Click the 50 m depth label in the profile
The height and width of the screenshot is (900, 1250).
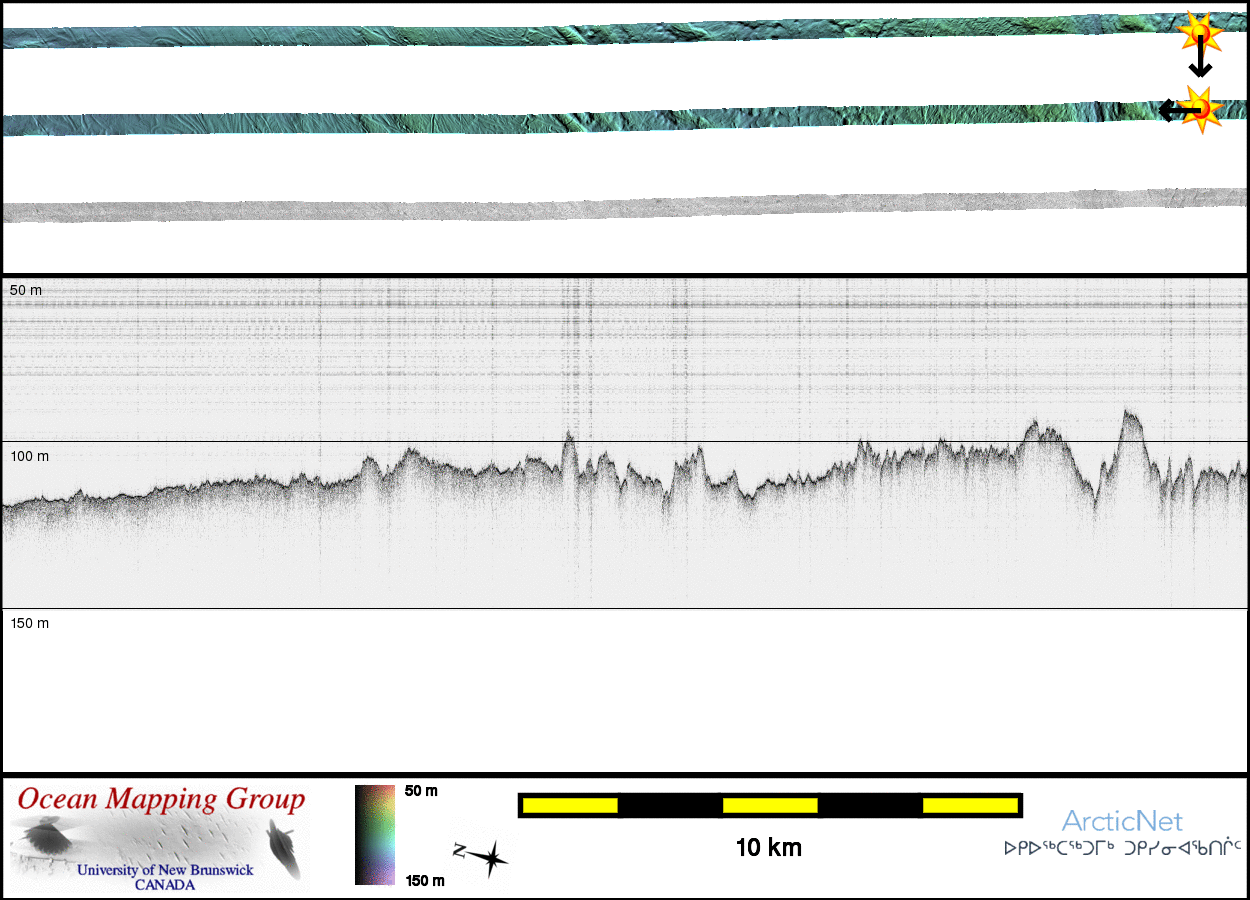click(x=26, y=290)
